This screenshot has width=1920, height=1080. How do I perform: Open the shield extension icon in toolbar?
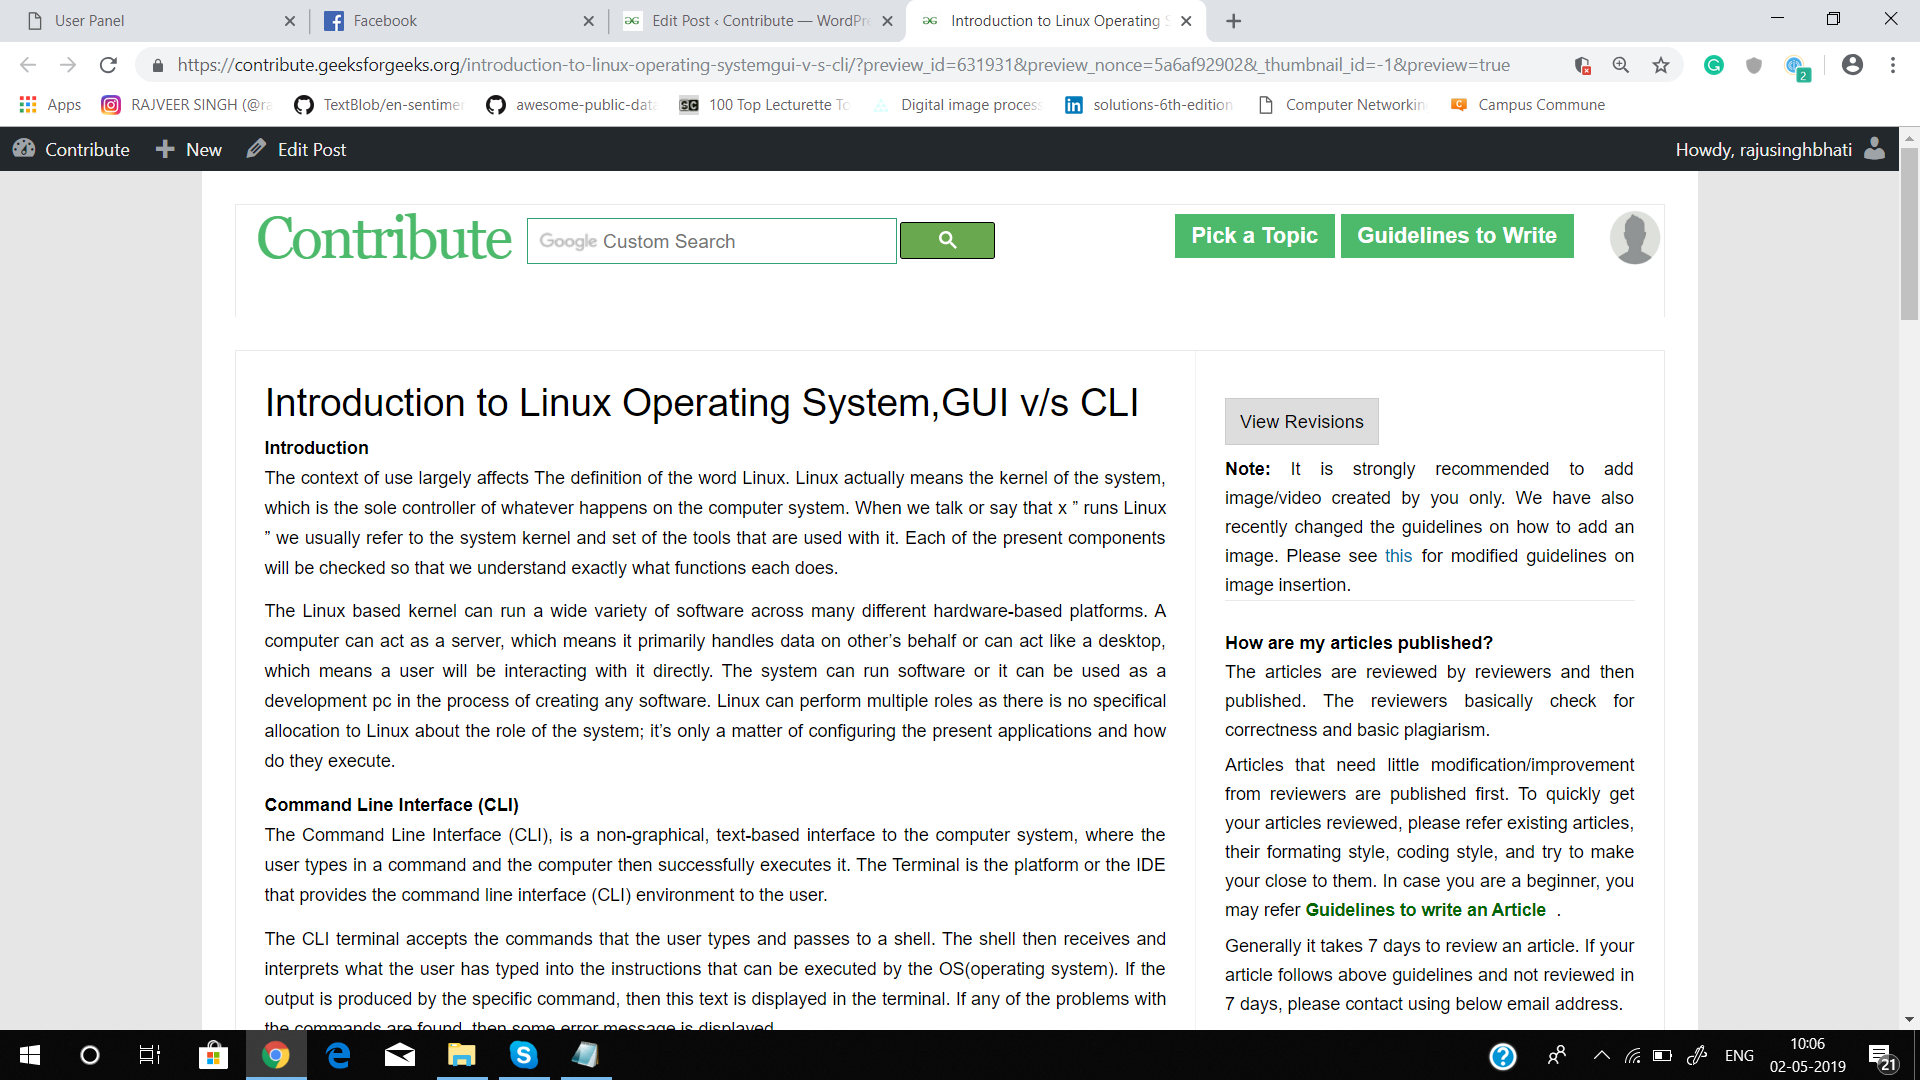[x=1754, y=65]
